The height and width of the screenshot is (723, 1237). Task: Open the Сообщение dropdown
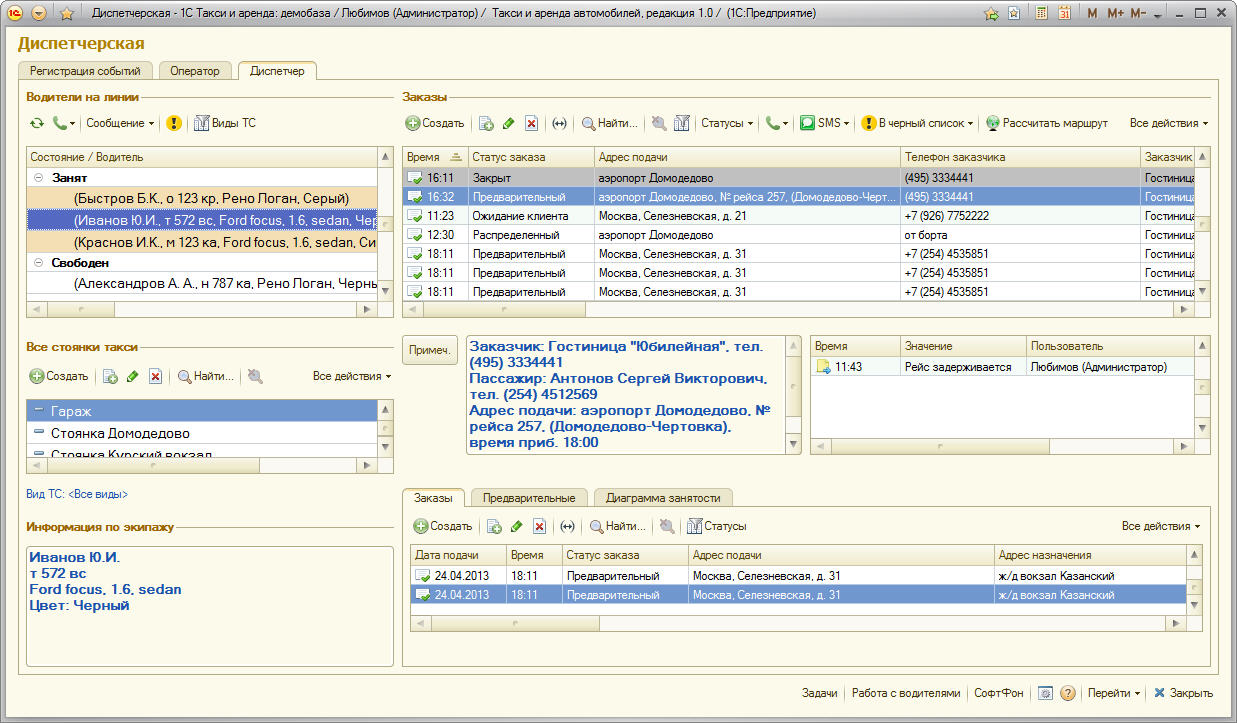coord(120,123)
